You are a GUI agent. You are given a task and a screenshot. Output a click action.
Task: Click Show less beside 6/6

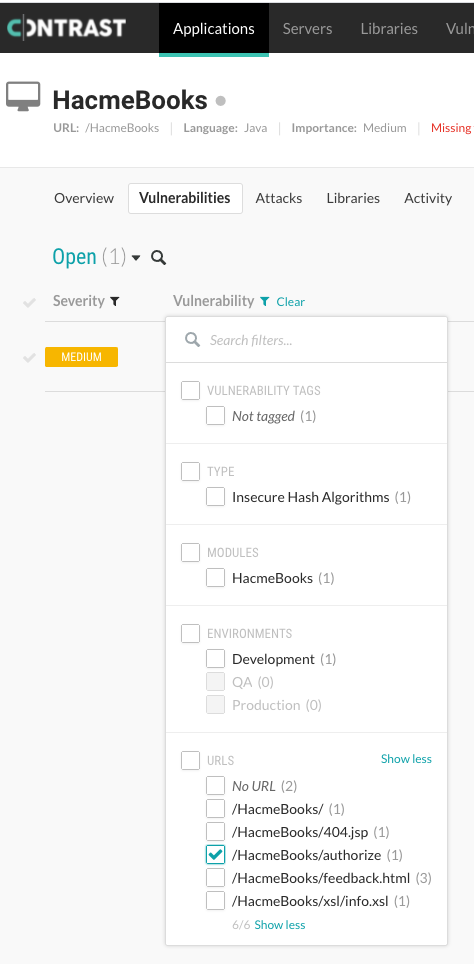click(280, 925)
